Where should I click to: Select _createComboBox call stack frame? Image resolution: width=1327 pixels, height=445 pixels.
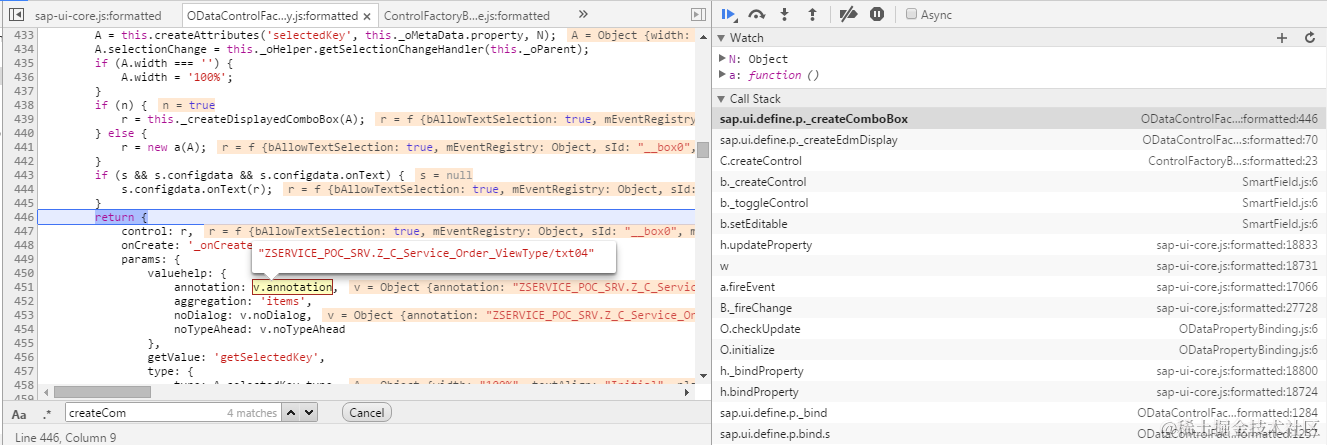coord(1017,119)
